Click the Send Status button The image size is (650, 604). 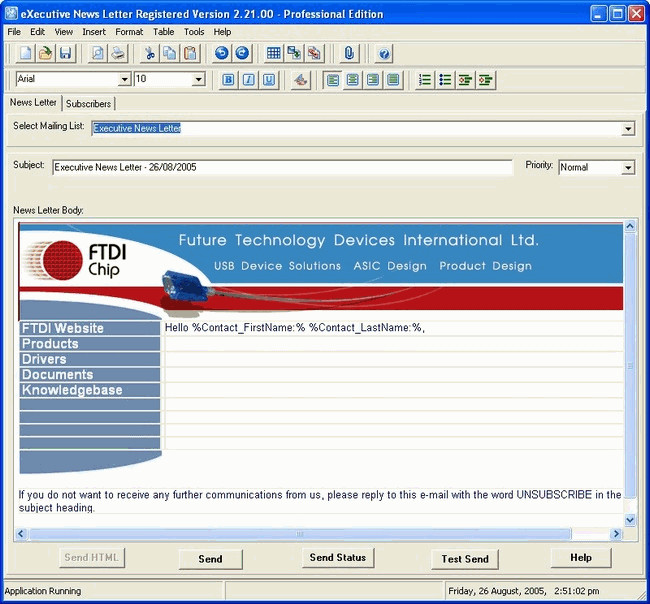338,558
